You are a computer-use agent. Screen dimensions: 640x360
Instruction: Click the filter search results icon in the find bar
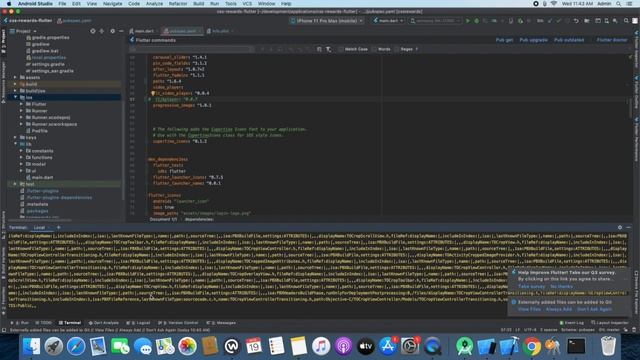(329, 49)
